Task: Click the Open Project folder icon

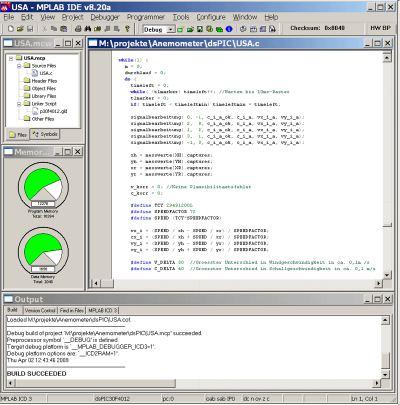Action: [x=190, y=29]
